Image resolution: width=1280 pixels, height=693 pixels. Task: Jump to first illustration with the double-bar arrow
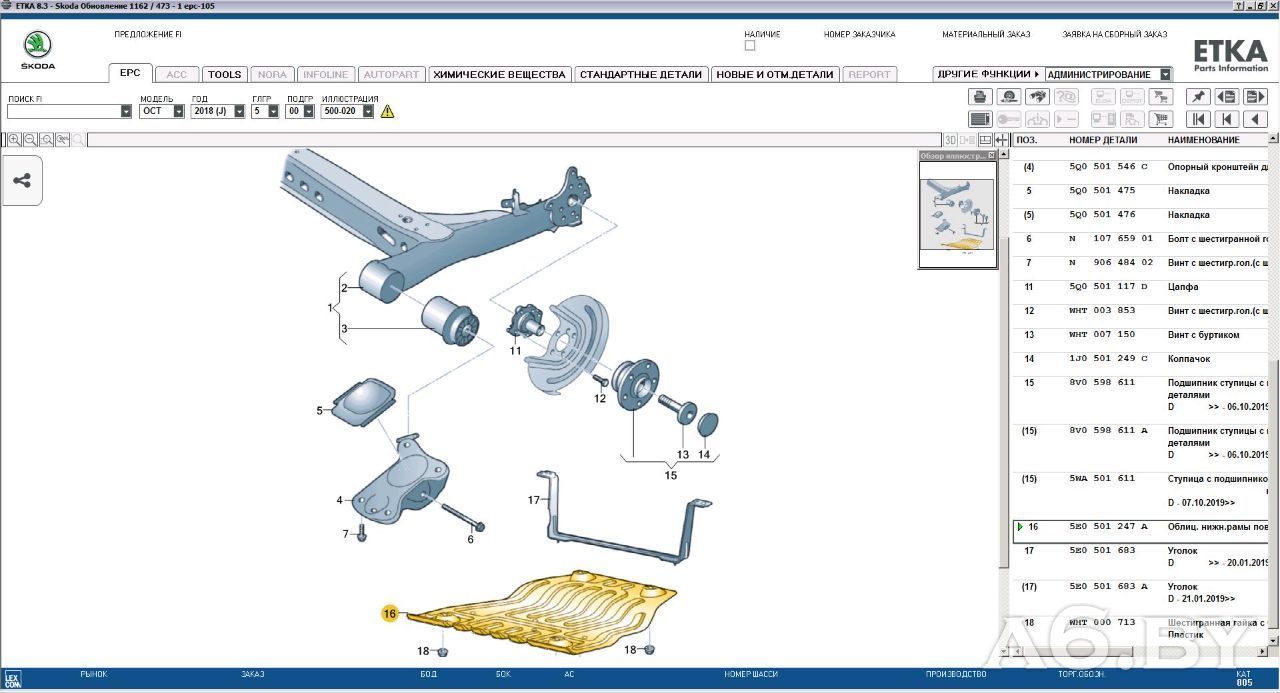1197,119
